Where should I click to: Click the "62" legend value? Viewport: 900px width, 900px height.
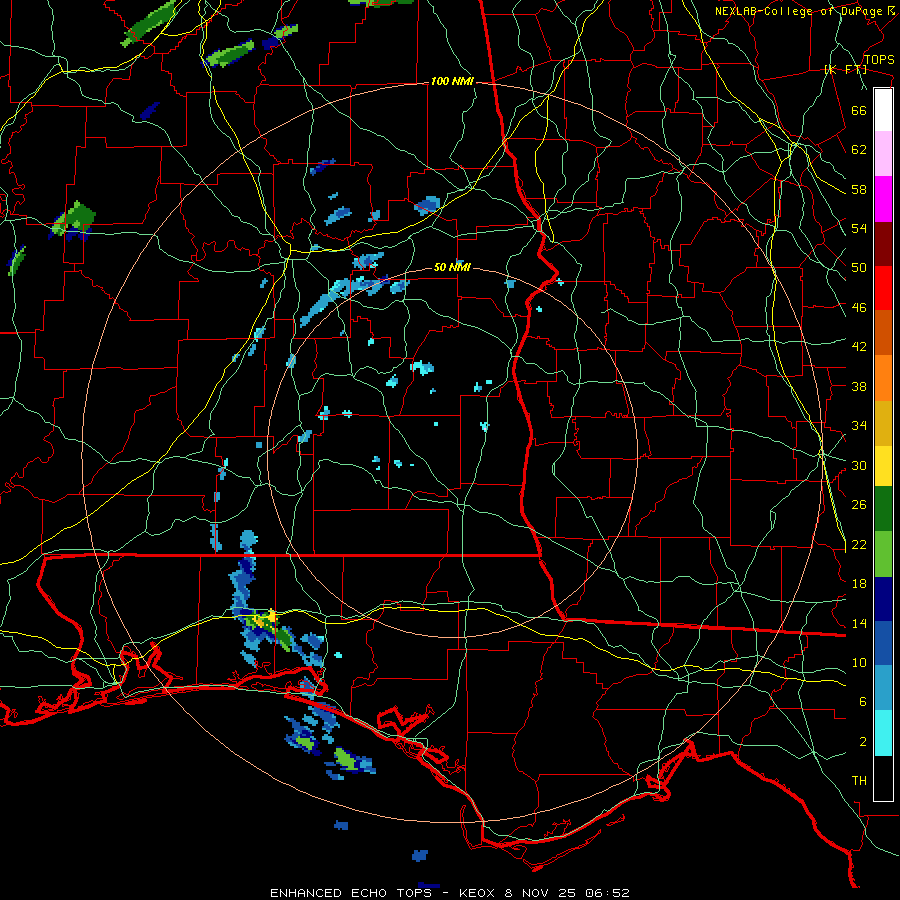[x=859, y=150]
